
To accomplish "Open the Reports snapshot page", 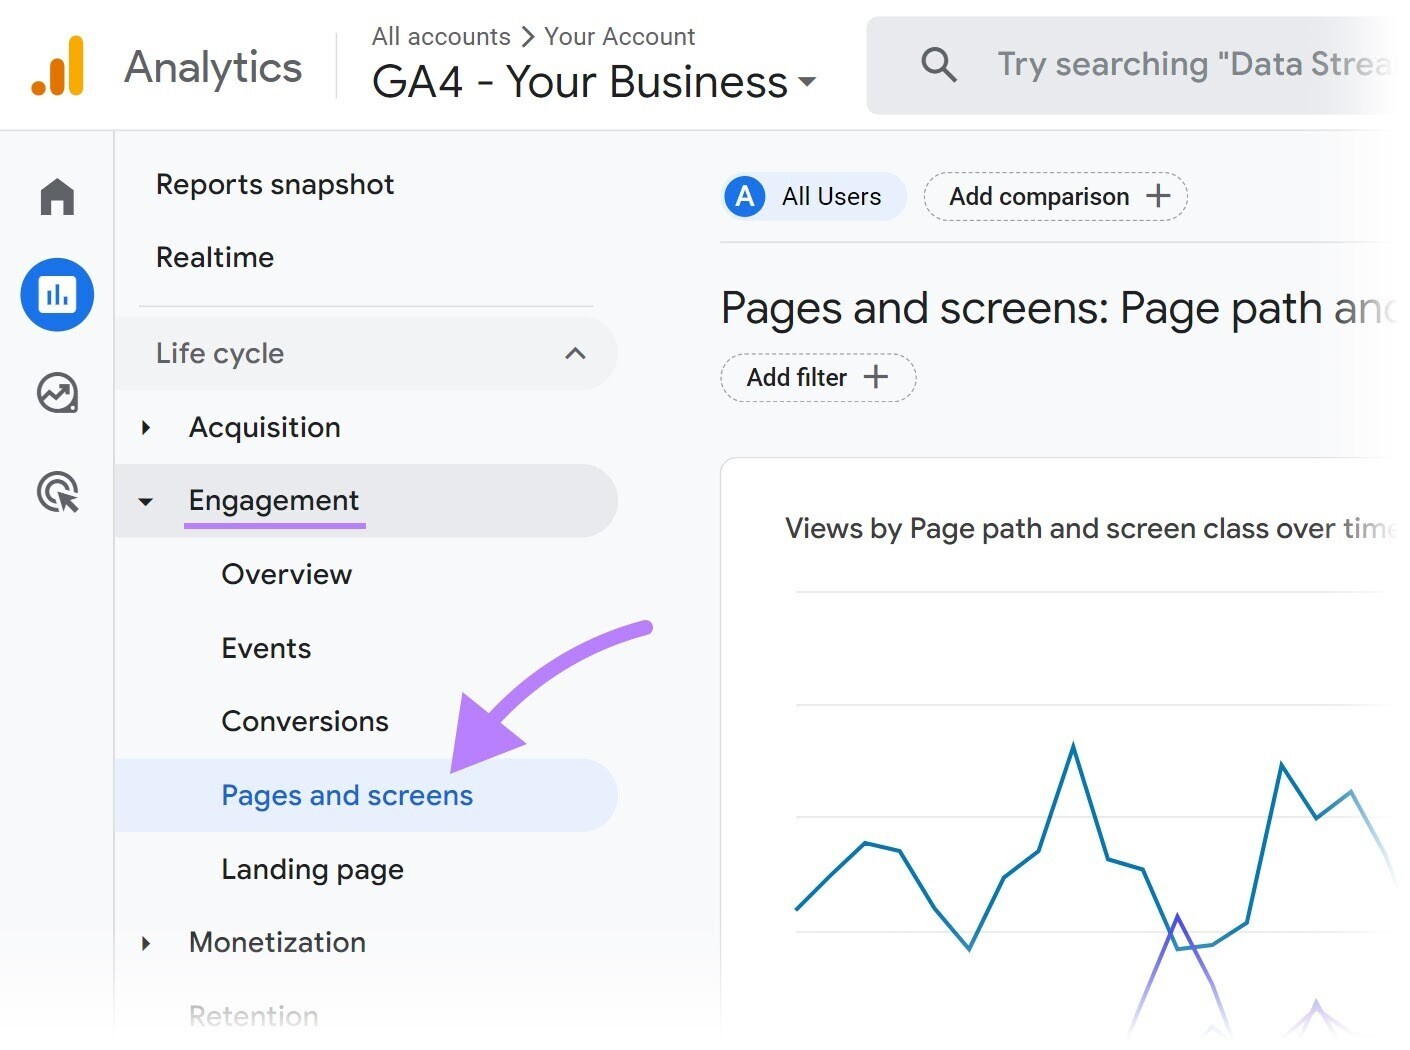I will click(275, 184).
